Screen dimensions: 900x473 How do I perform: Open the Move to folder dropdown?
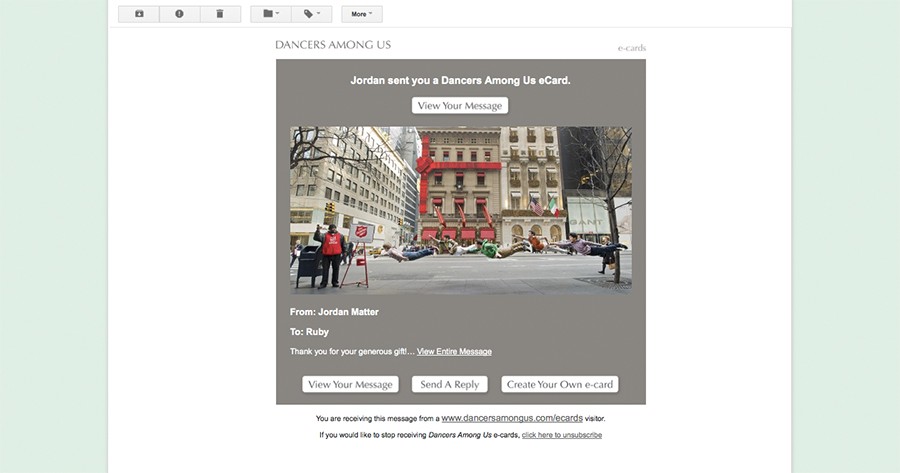tap(271, 14)
